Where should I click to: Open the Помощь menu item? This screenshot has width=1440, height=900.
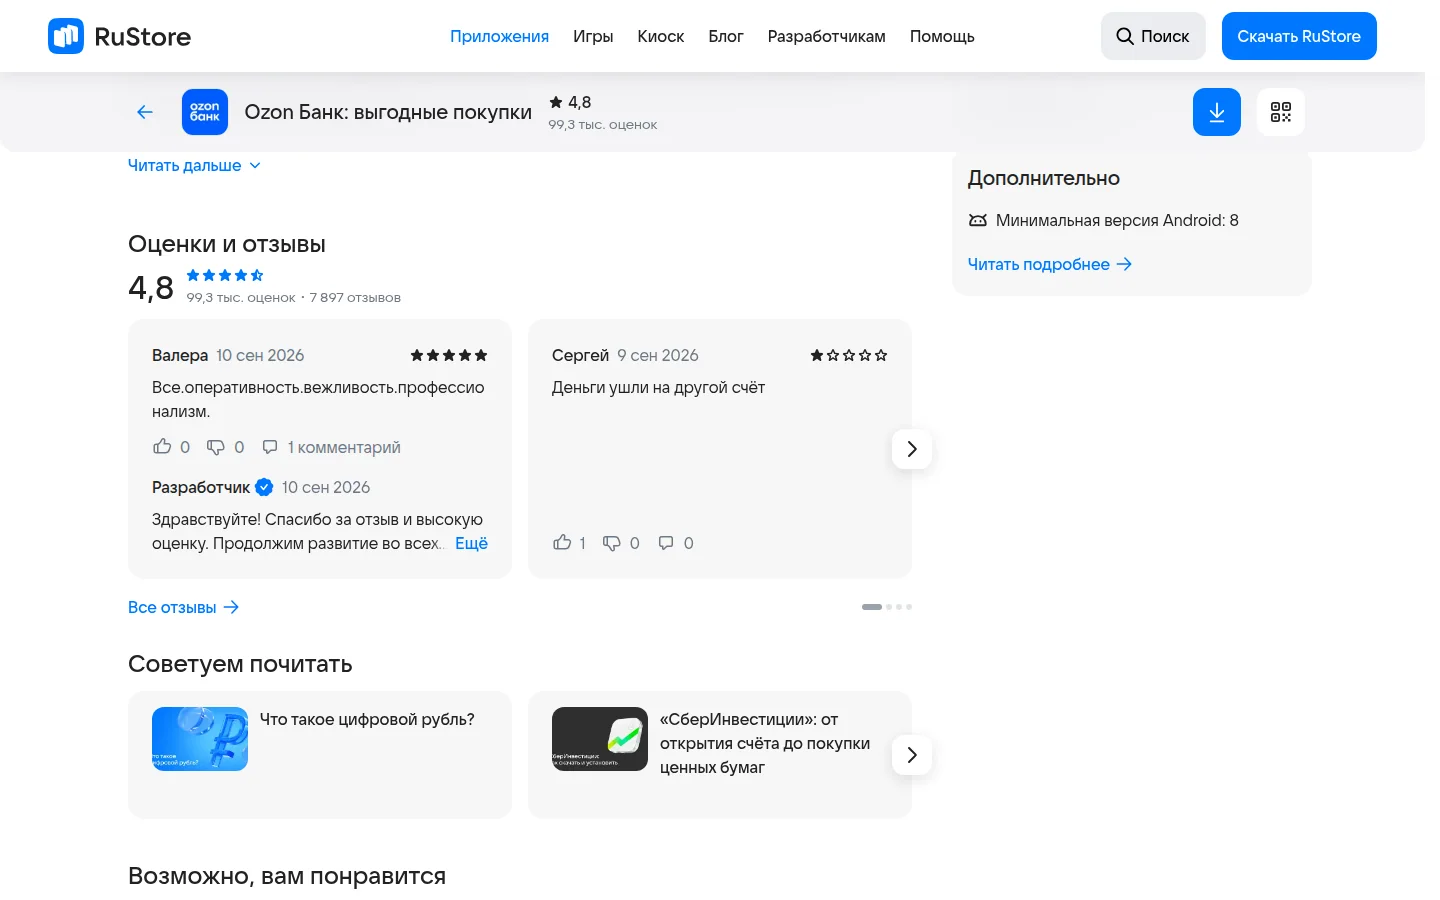coord(942,36)
